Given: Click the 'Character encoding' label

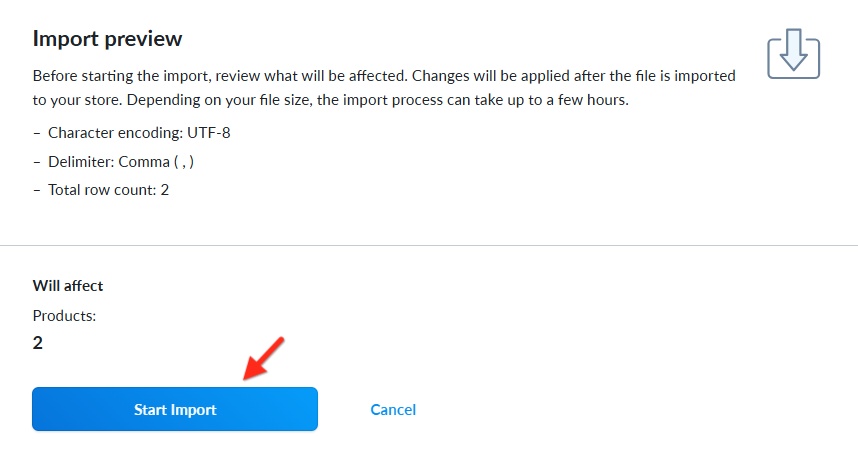Looking at the screenshot, I should click(x=115, y=133).
